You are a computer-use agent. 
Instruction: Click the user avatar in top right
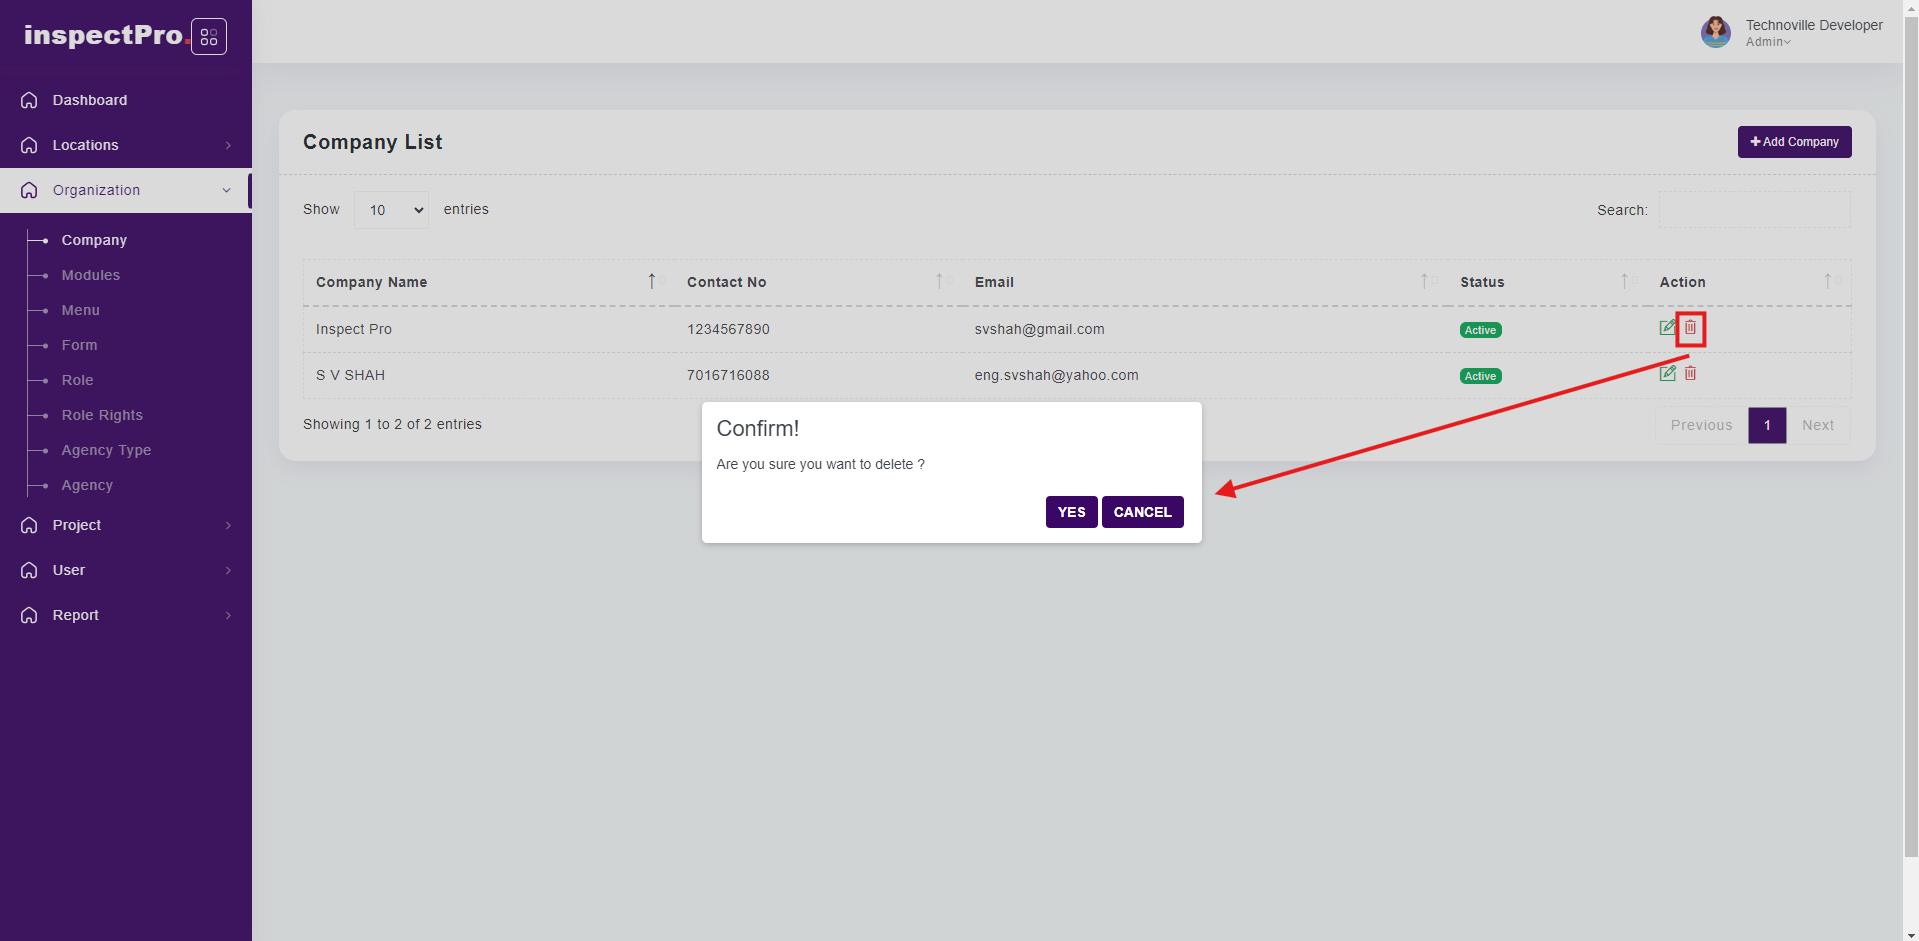pos(1715,32)
